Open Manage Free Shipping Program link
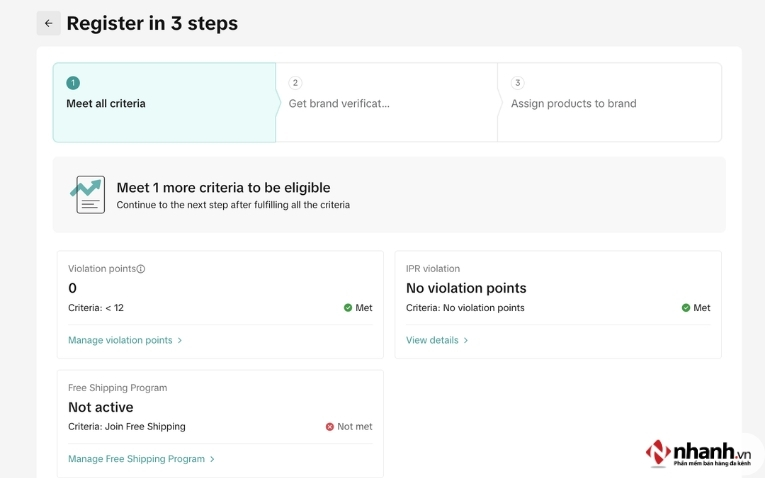The image size is (765, 478). point(136,459)
